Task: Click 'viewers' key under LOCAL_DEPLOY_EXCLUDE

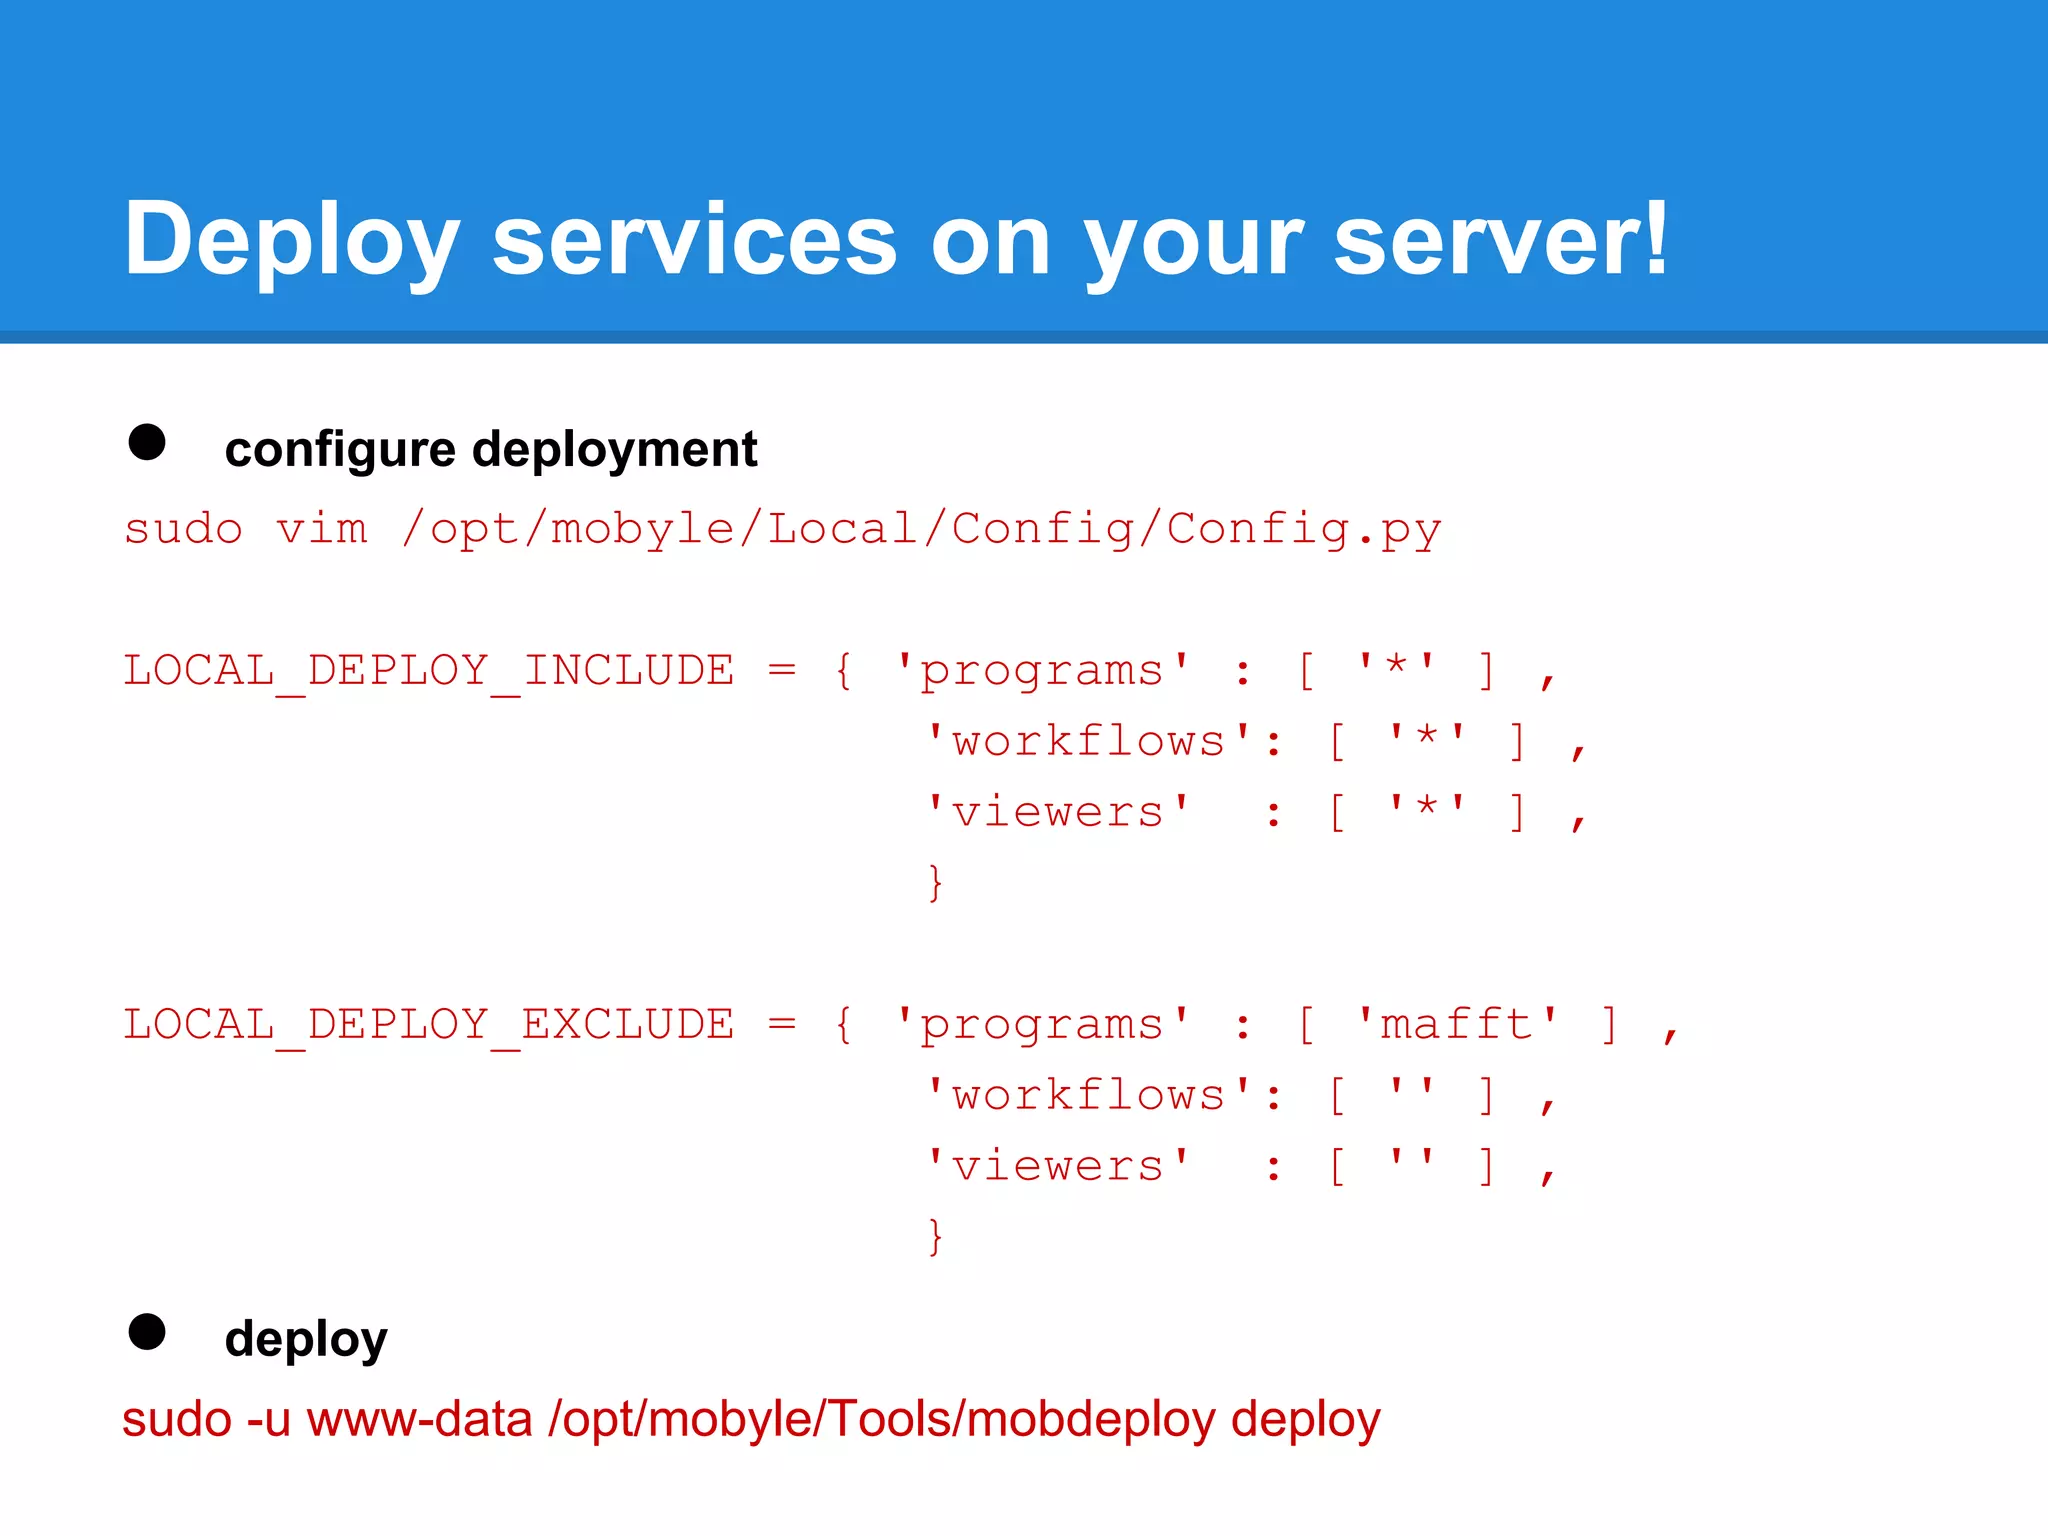Action: coord(1058,1166)
